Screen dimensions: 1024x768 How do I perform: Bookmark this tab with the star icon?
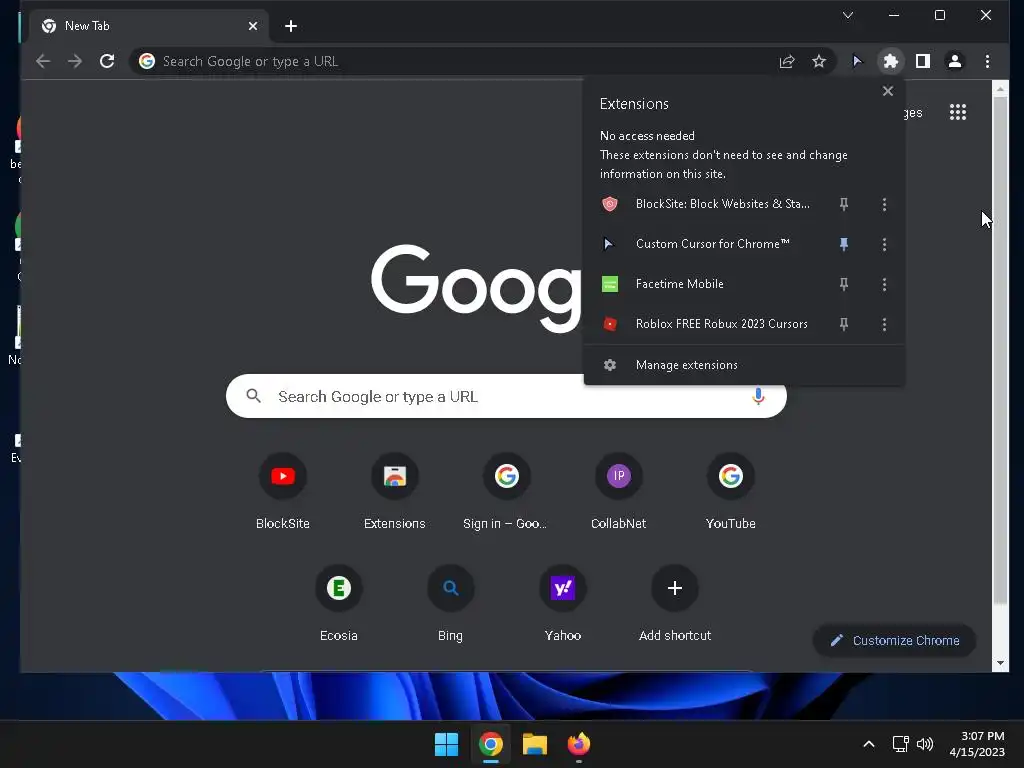pos(819,61)
